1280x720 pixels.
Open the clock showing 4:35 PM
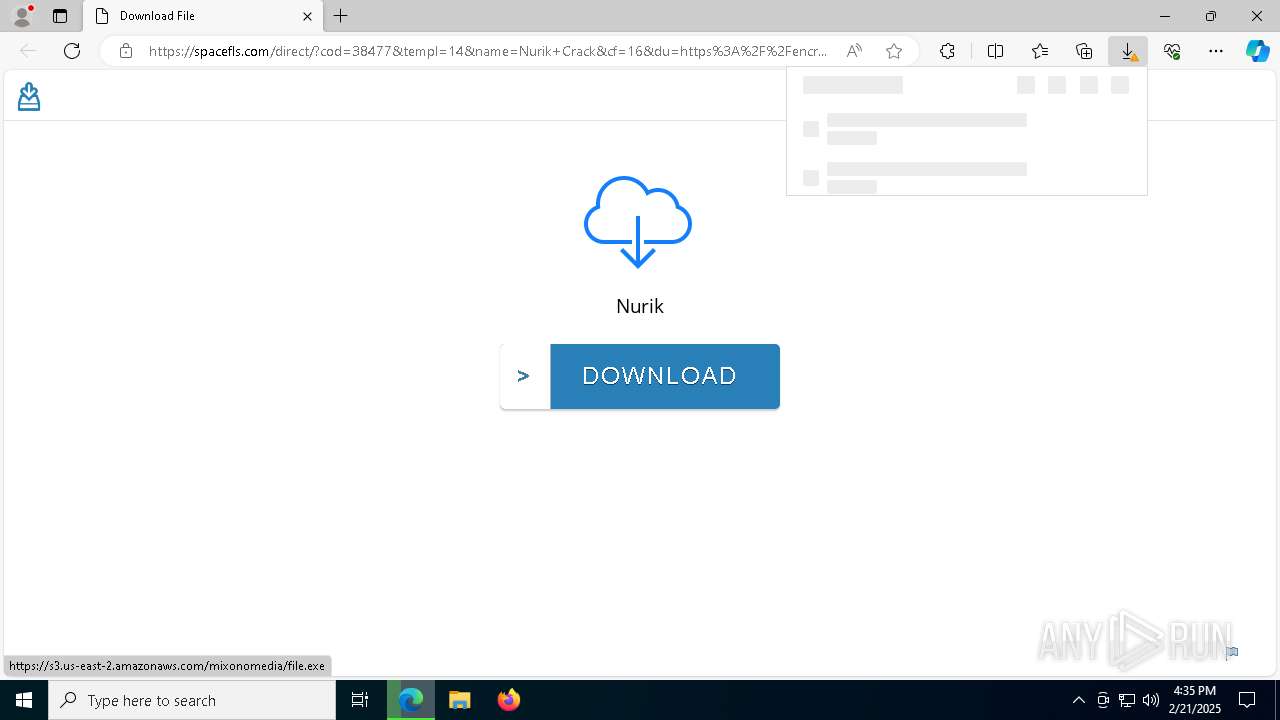coord(1194,700)
